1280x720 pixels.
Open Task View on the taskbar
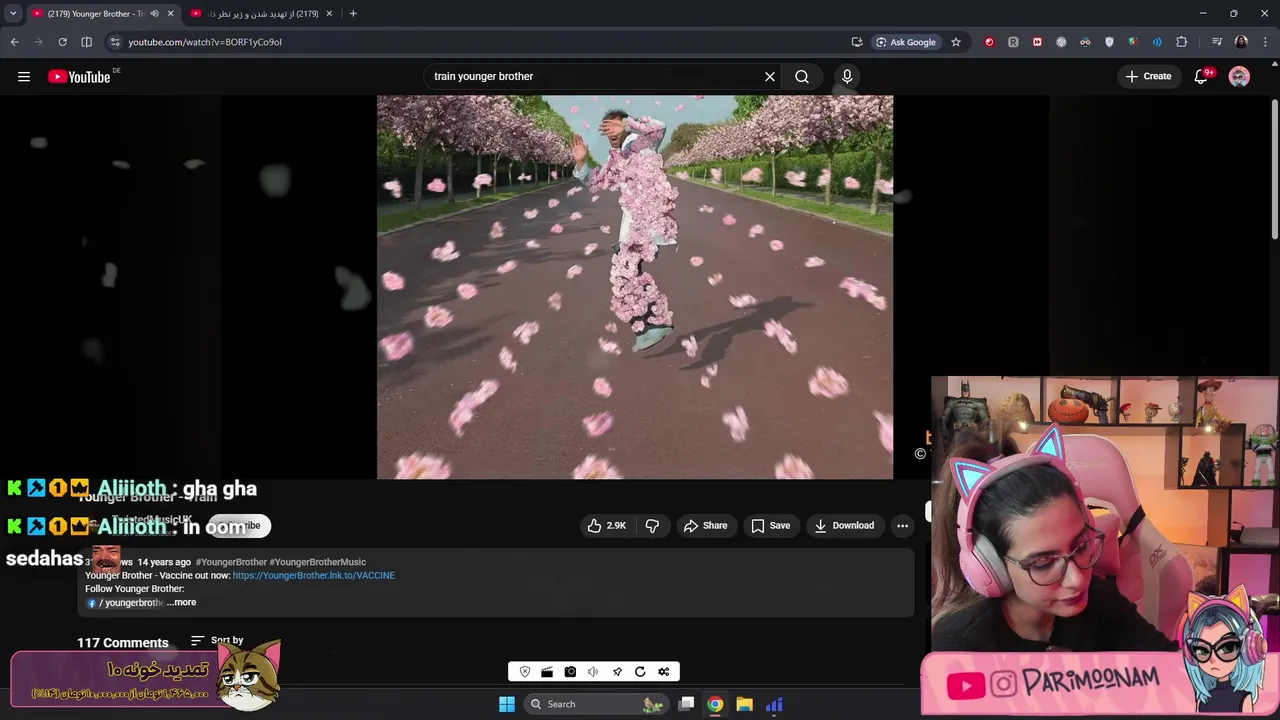tap(686, 704)
